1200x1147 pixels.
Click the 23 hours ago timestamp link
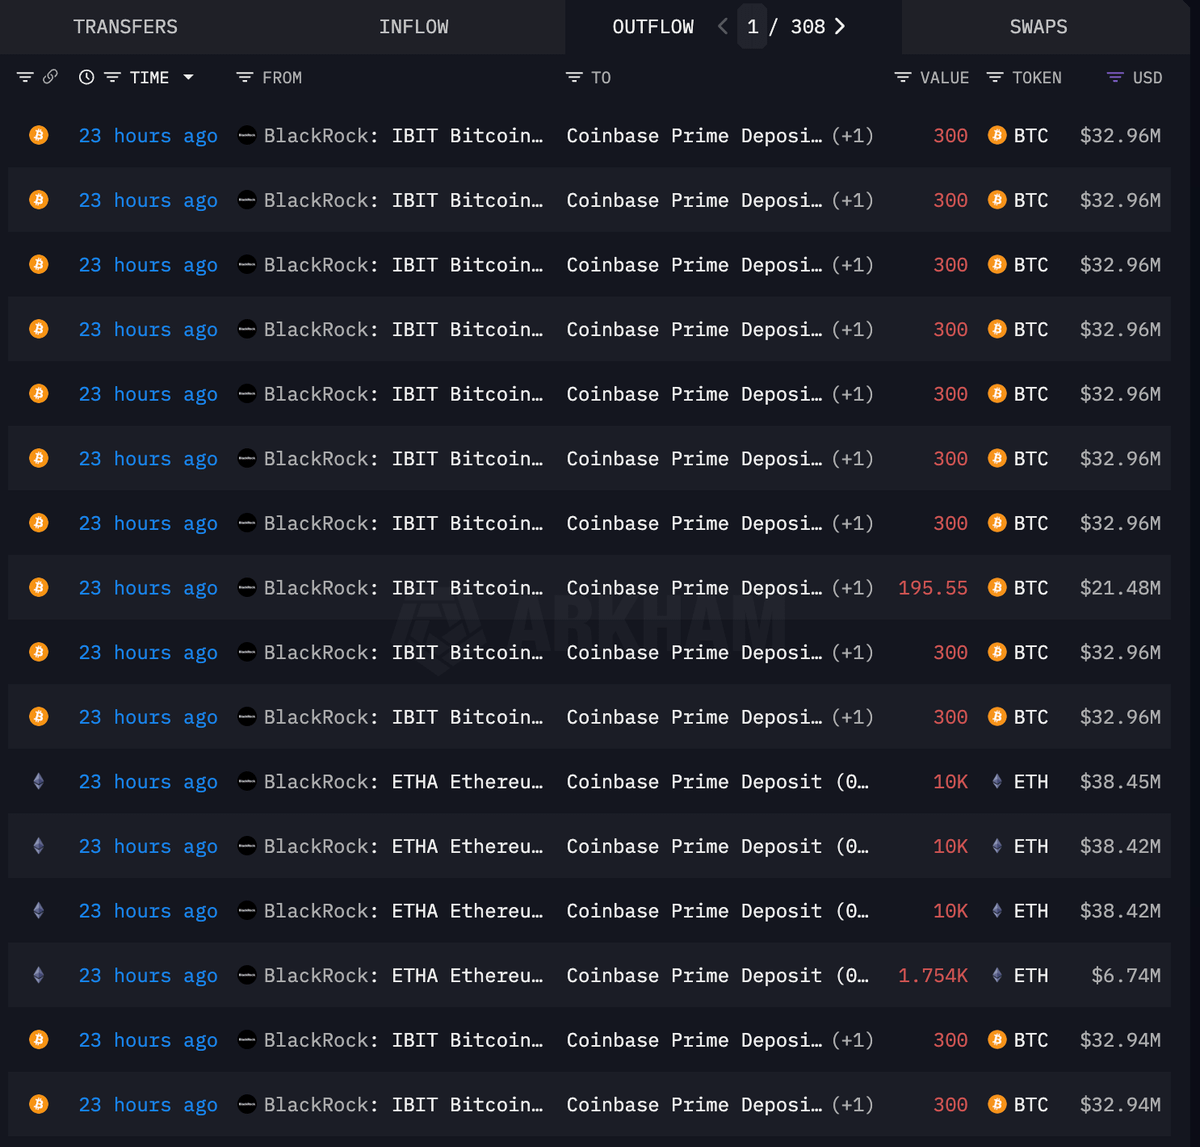147,135
